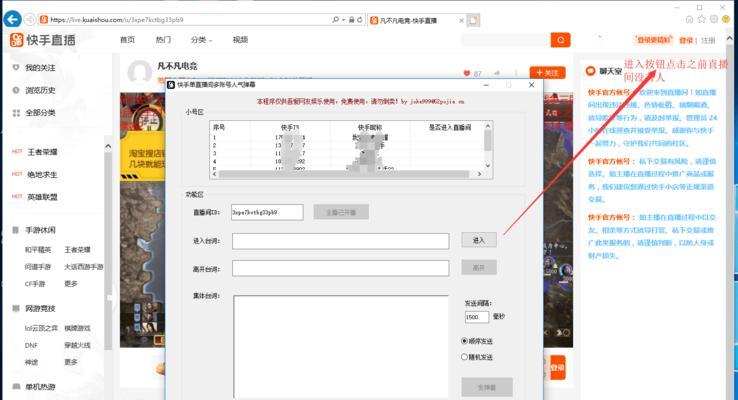738x400 pixels.
Task: Open 绝地求生 in the sidebar
Action: (42, 175)
